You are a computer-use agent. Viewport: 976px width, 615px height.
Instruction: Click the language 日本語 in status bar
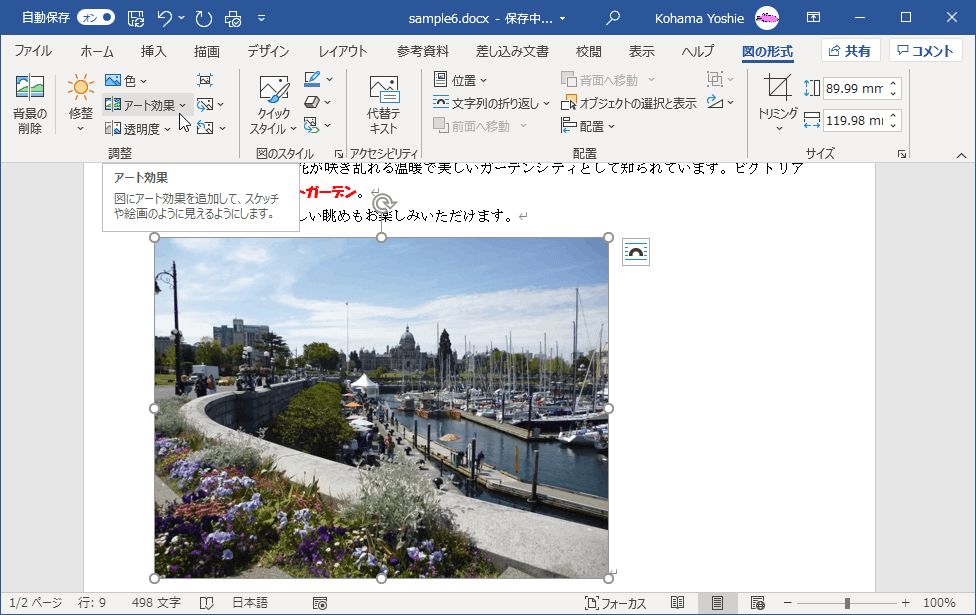pyautogui.click(x=250, y=603)
